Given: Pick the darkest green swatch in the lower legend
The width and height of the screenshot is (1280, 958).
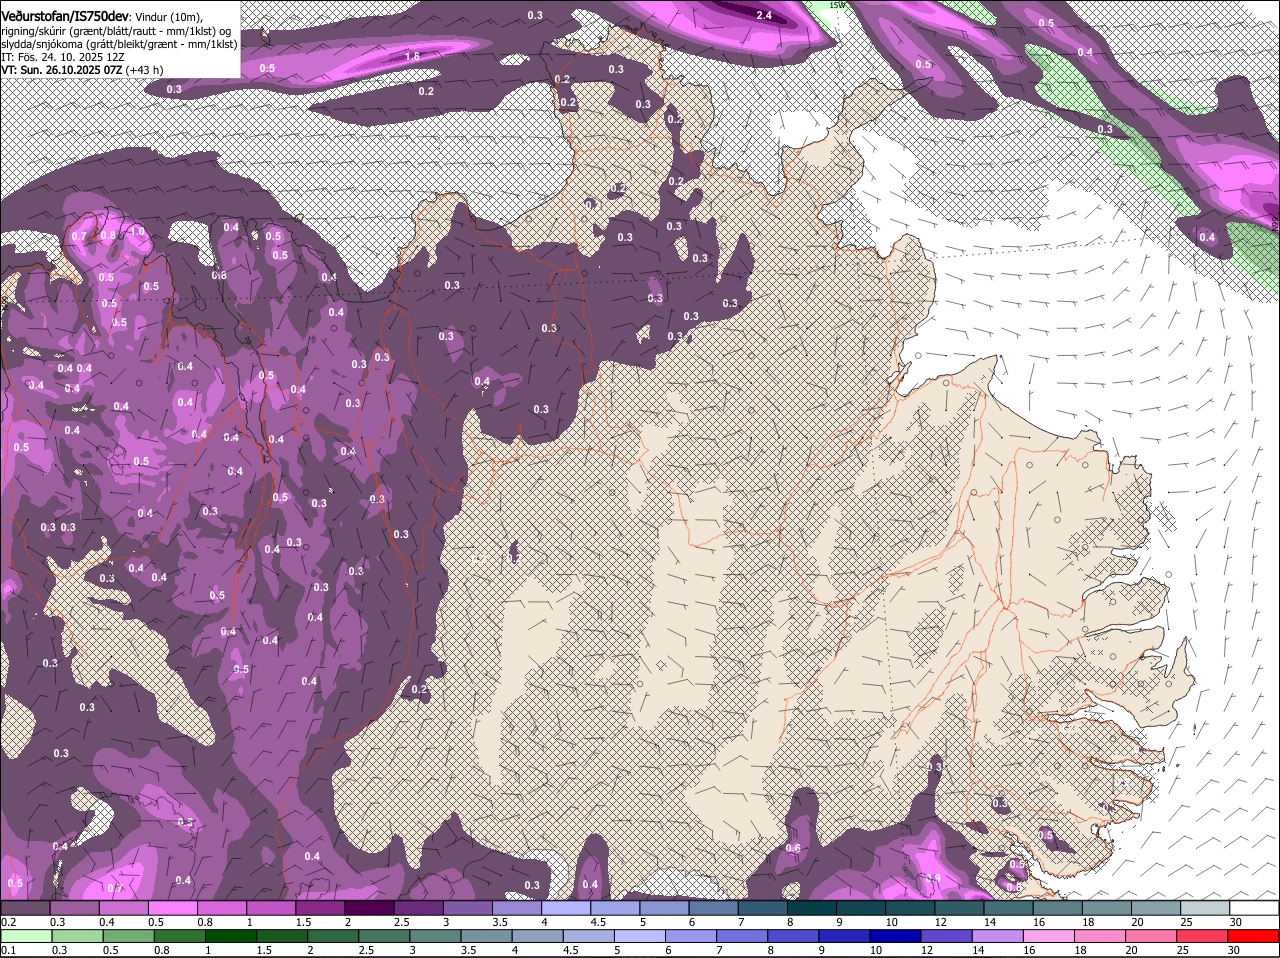Looking at the screenshot, I should (230, 936).
